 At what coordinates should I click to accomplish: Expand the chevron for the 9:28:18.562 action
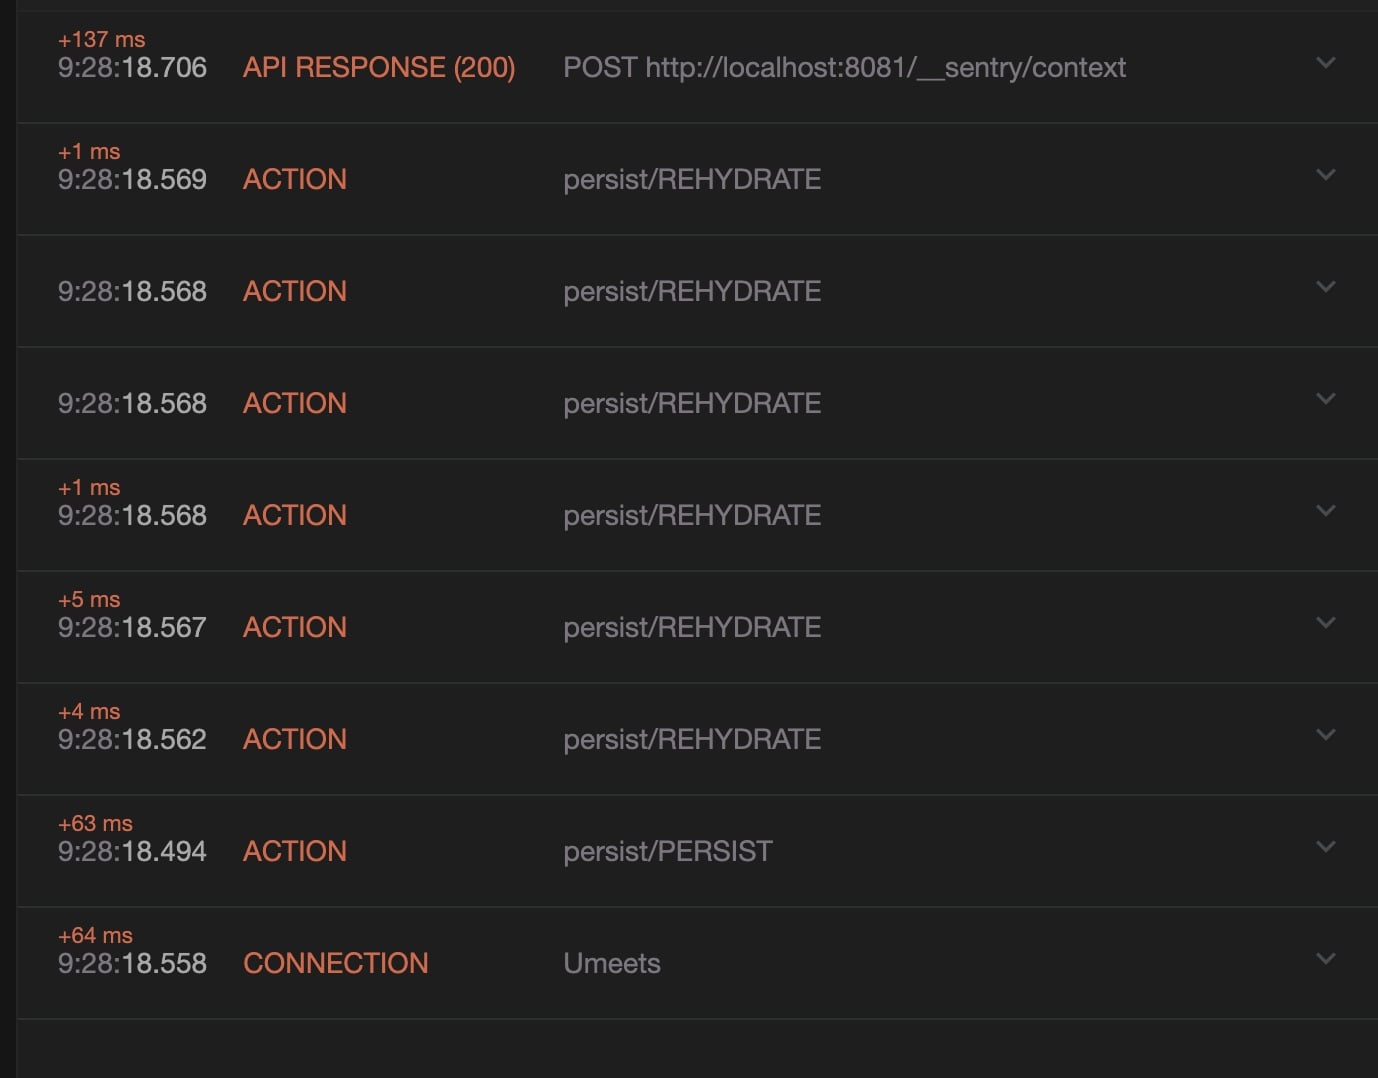pos(1325,735)
